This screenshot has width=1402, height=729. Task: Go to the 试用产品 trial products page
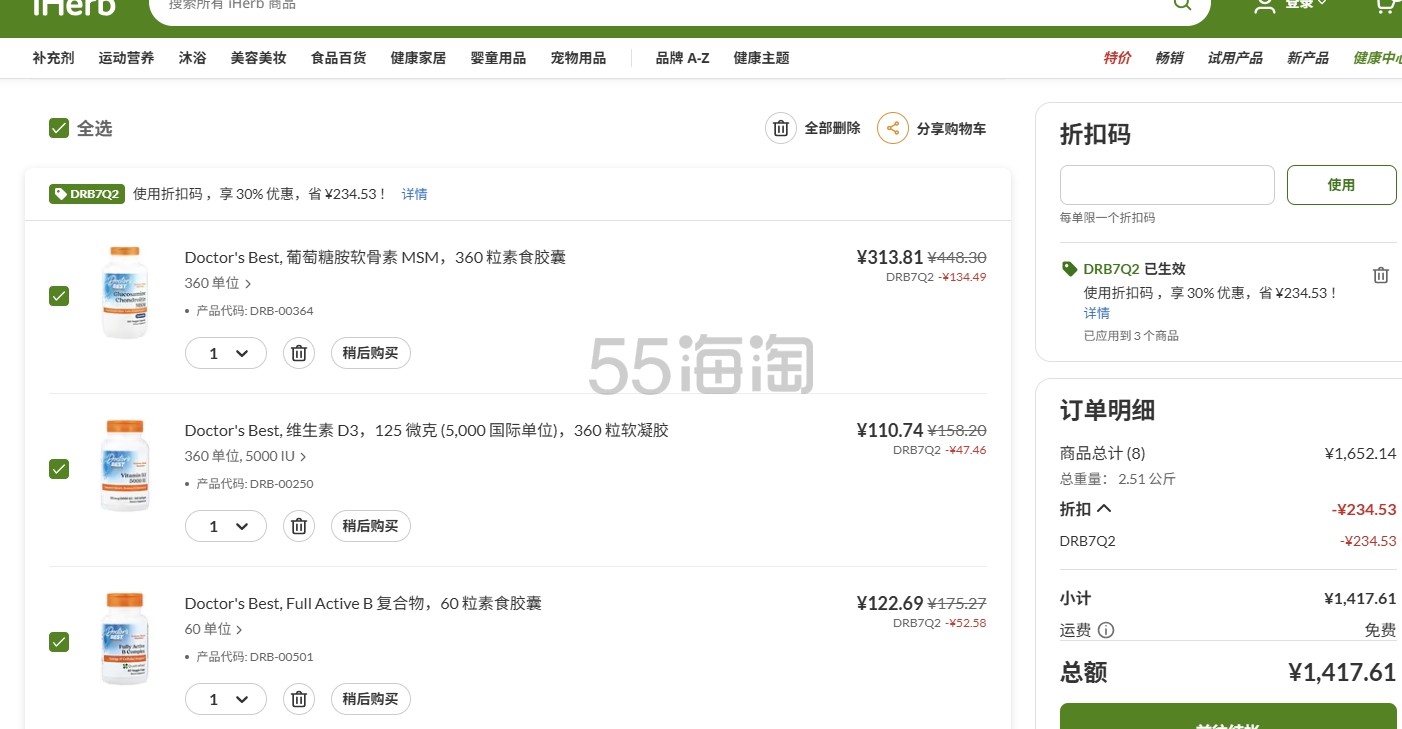click(x=1235, y=58)
